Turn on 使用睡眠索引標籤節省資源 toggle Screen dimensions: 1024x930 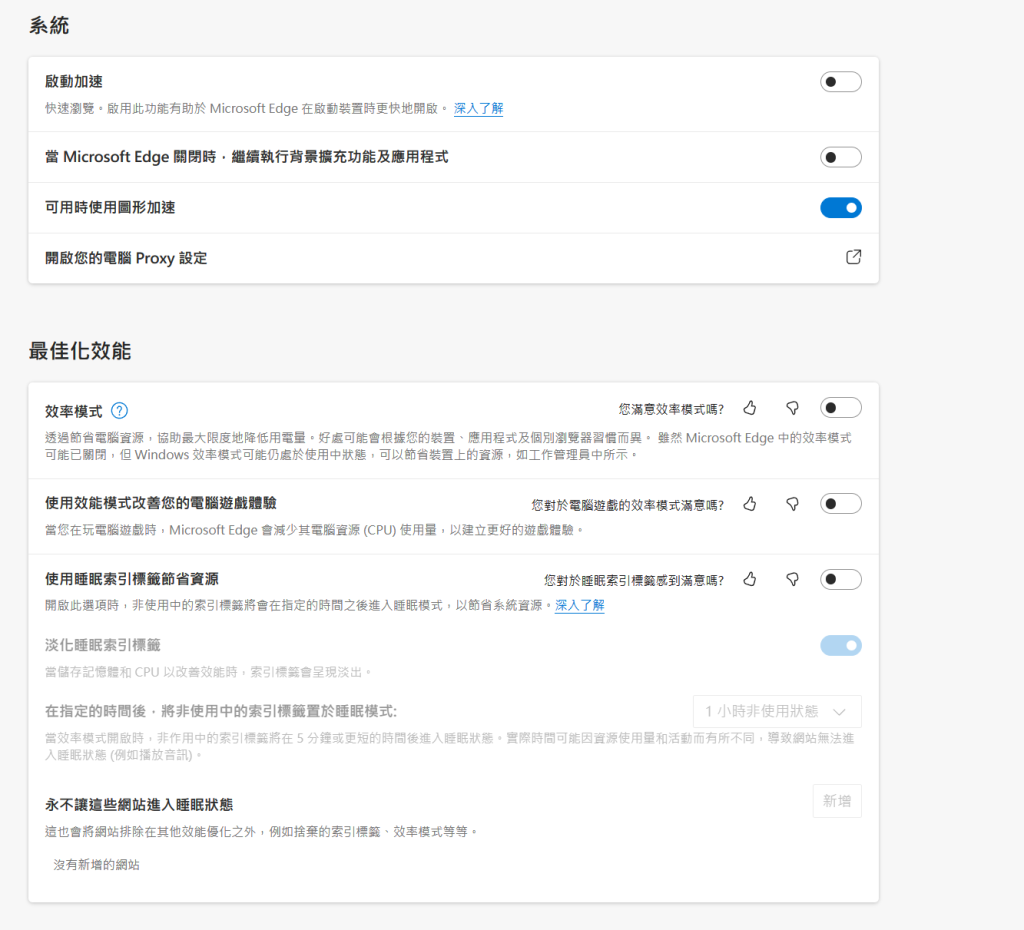click(840, 579)
